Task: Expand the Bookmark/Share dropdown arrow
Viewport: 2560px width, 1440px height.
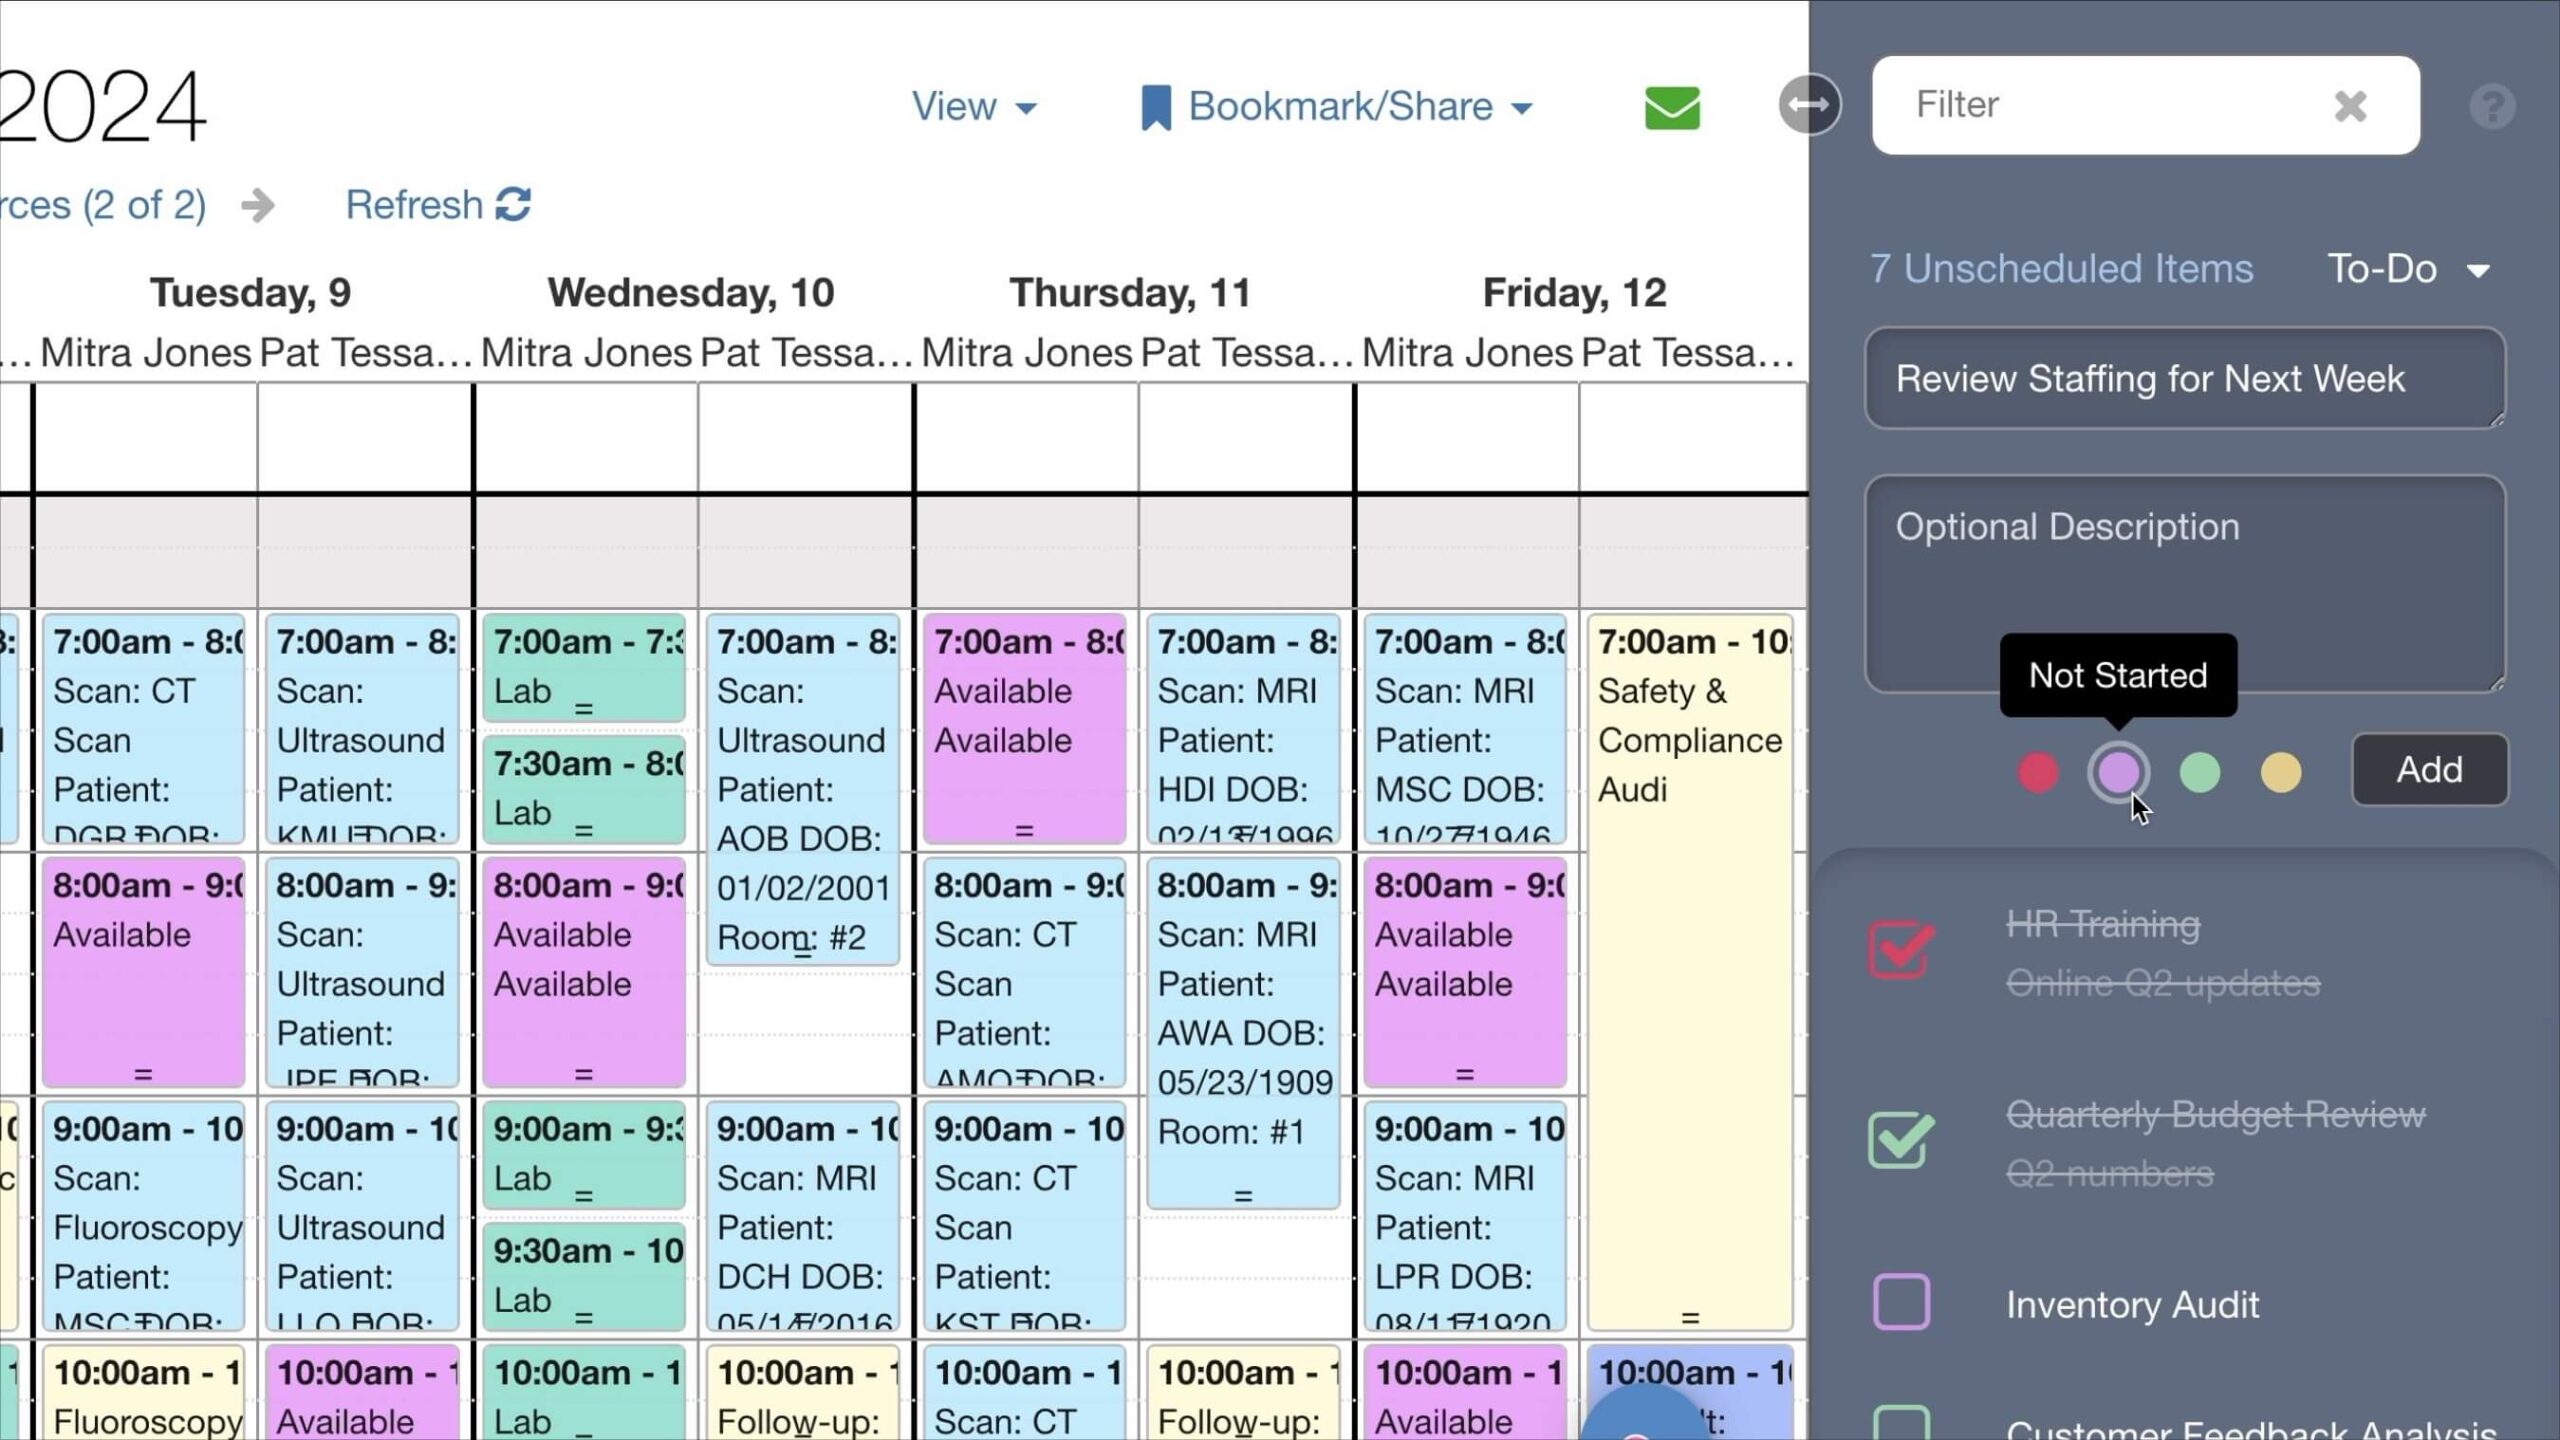Action: (1522, 108)
